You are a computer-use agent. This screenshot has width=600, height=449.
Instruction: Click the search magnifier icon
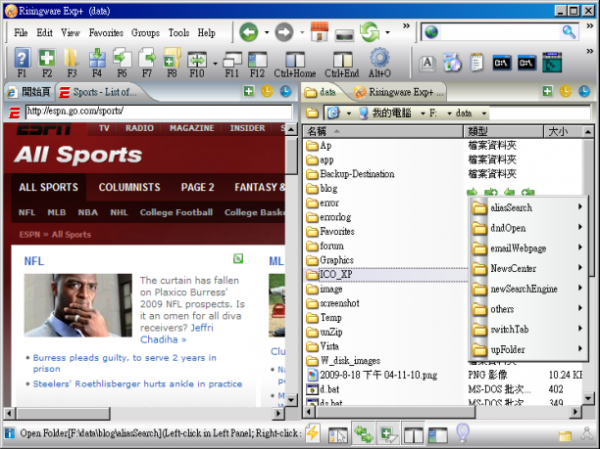(x=569, y=32)
